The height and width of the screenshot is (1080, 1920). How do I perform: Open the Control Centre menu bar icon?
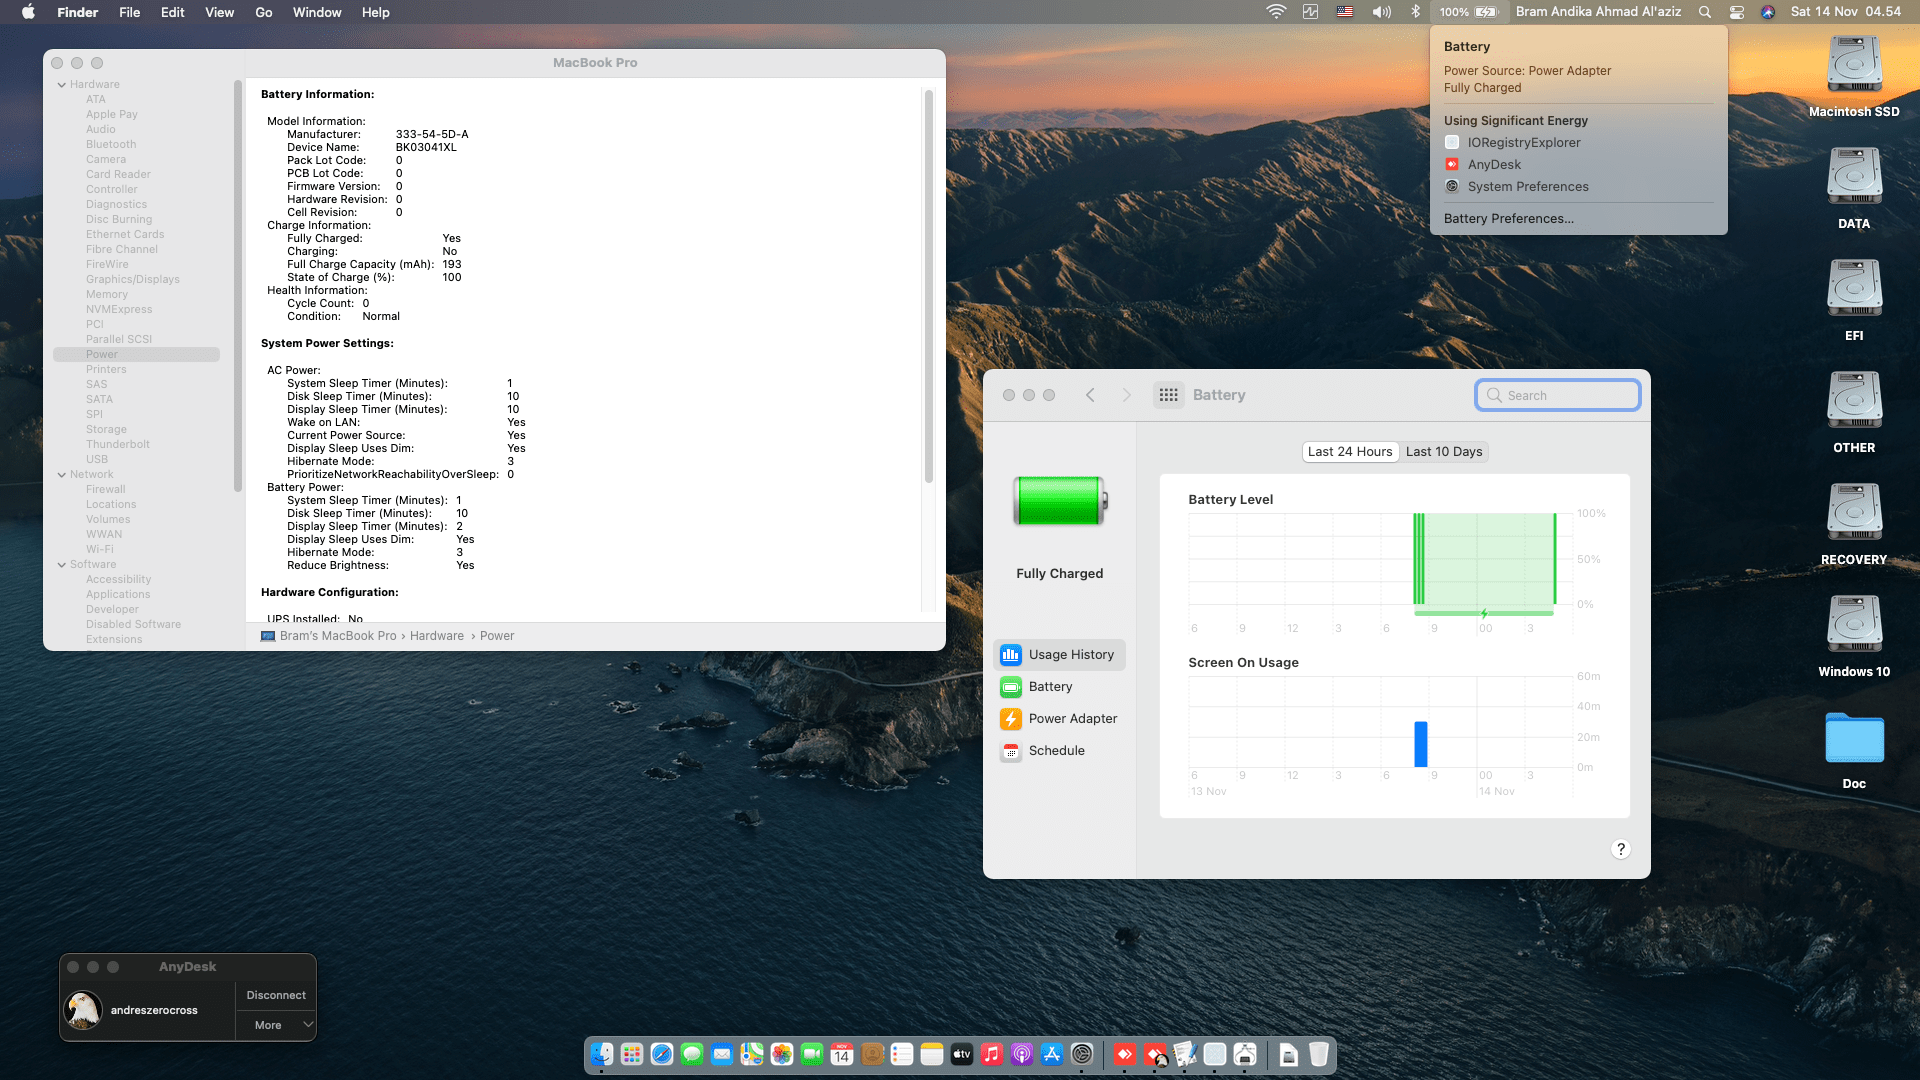(1737, 12)
